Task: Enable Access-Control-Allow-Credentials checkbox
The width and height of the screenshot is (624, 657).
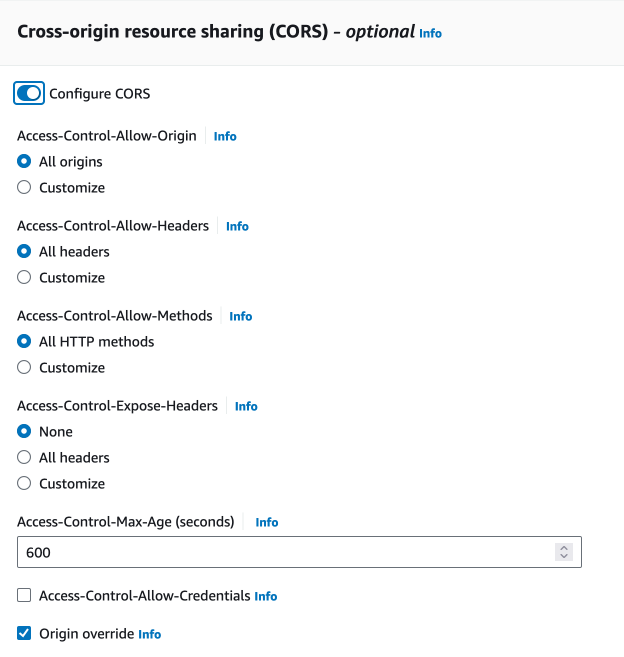Action: pos(25,595)
